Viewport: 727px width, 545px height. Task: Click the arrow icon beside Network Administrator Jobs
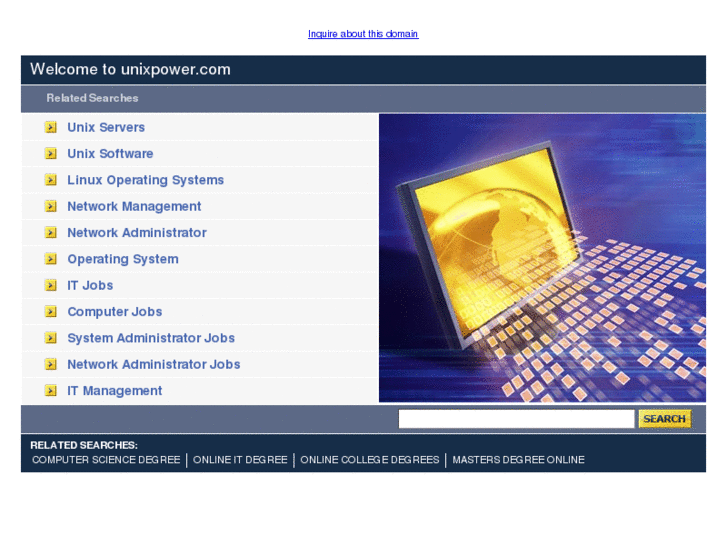[x=51, y=365]
